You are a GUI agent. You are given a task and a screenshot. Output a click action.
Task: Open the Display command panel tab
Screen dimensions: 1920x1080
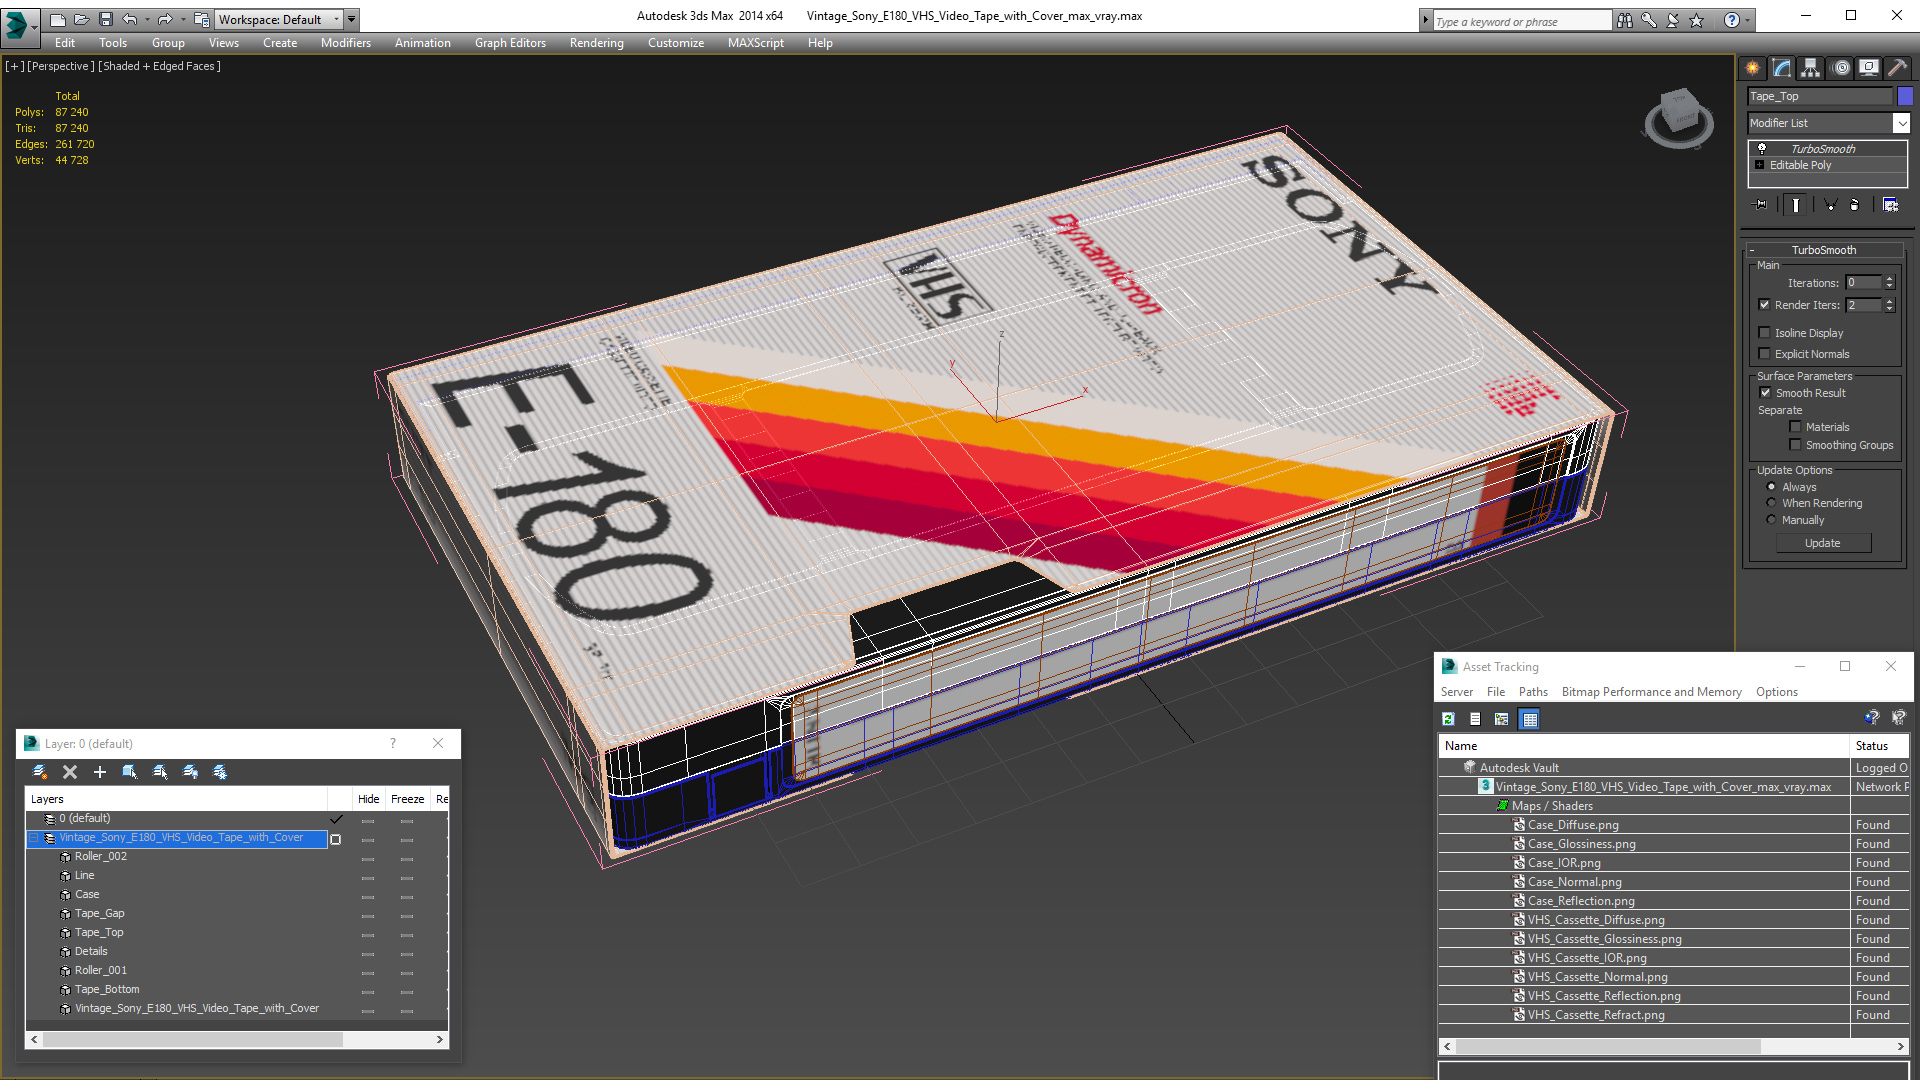pos(1869,68)
